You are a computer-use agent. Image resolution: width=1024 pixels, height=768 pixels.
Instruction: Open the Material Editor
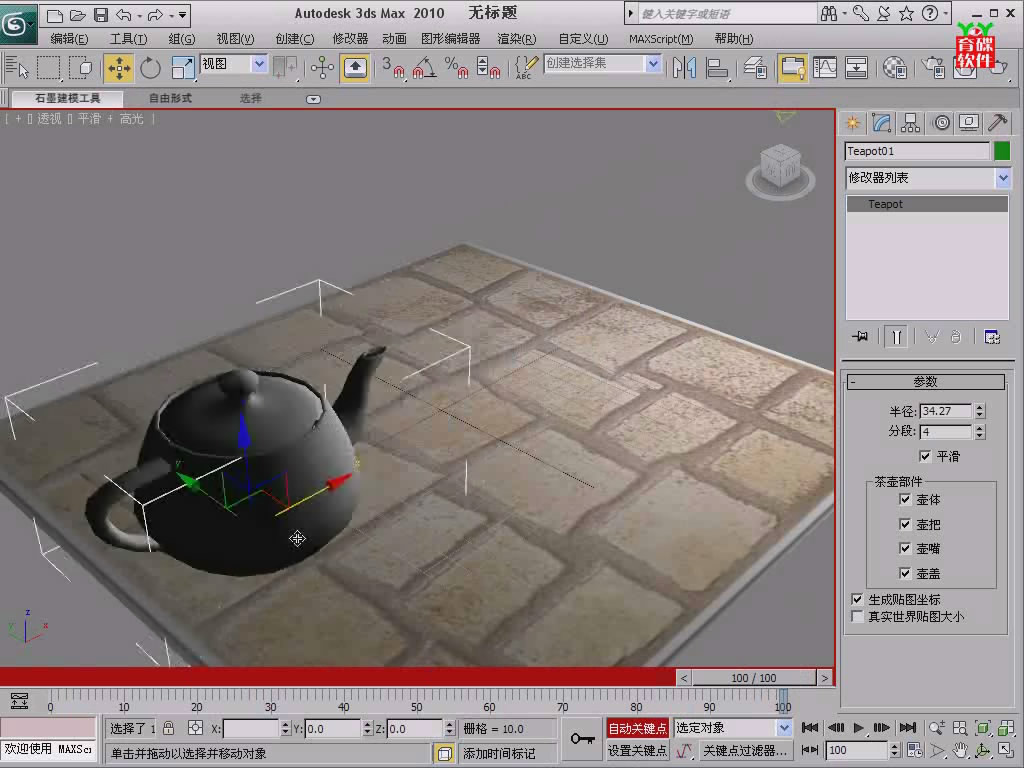click(894, 68)
